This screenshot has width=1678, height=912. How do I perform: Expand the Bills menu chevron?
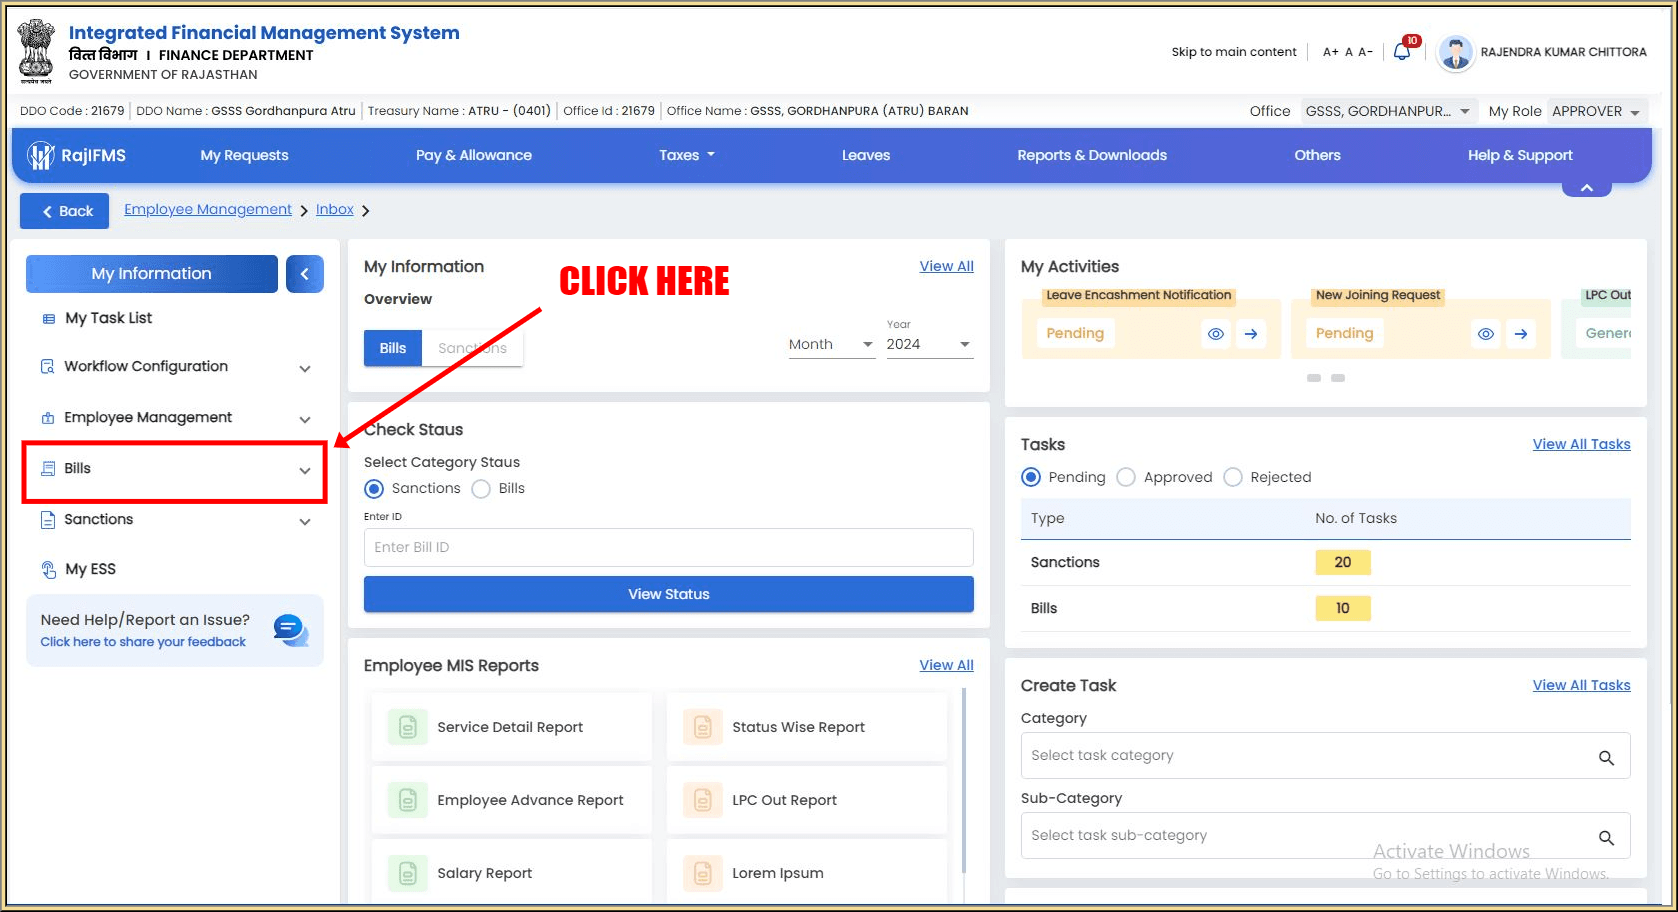point(305,471)
